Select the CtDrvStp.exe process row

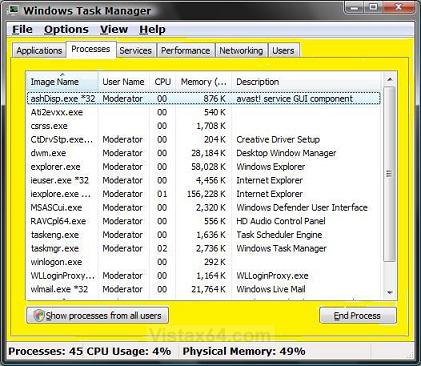pyautogui.click(x=203, y=139)
